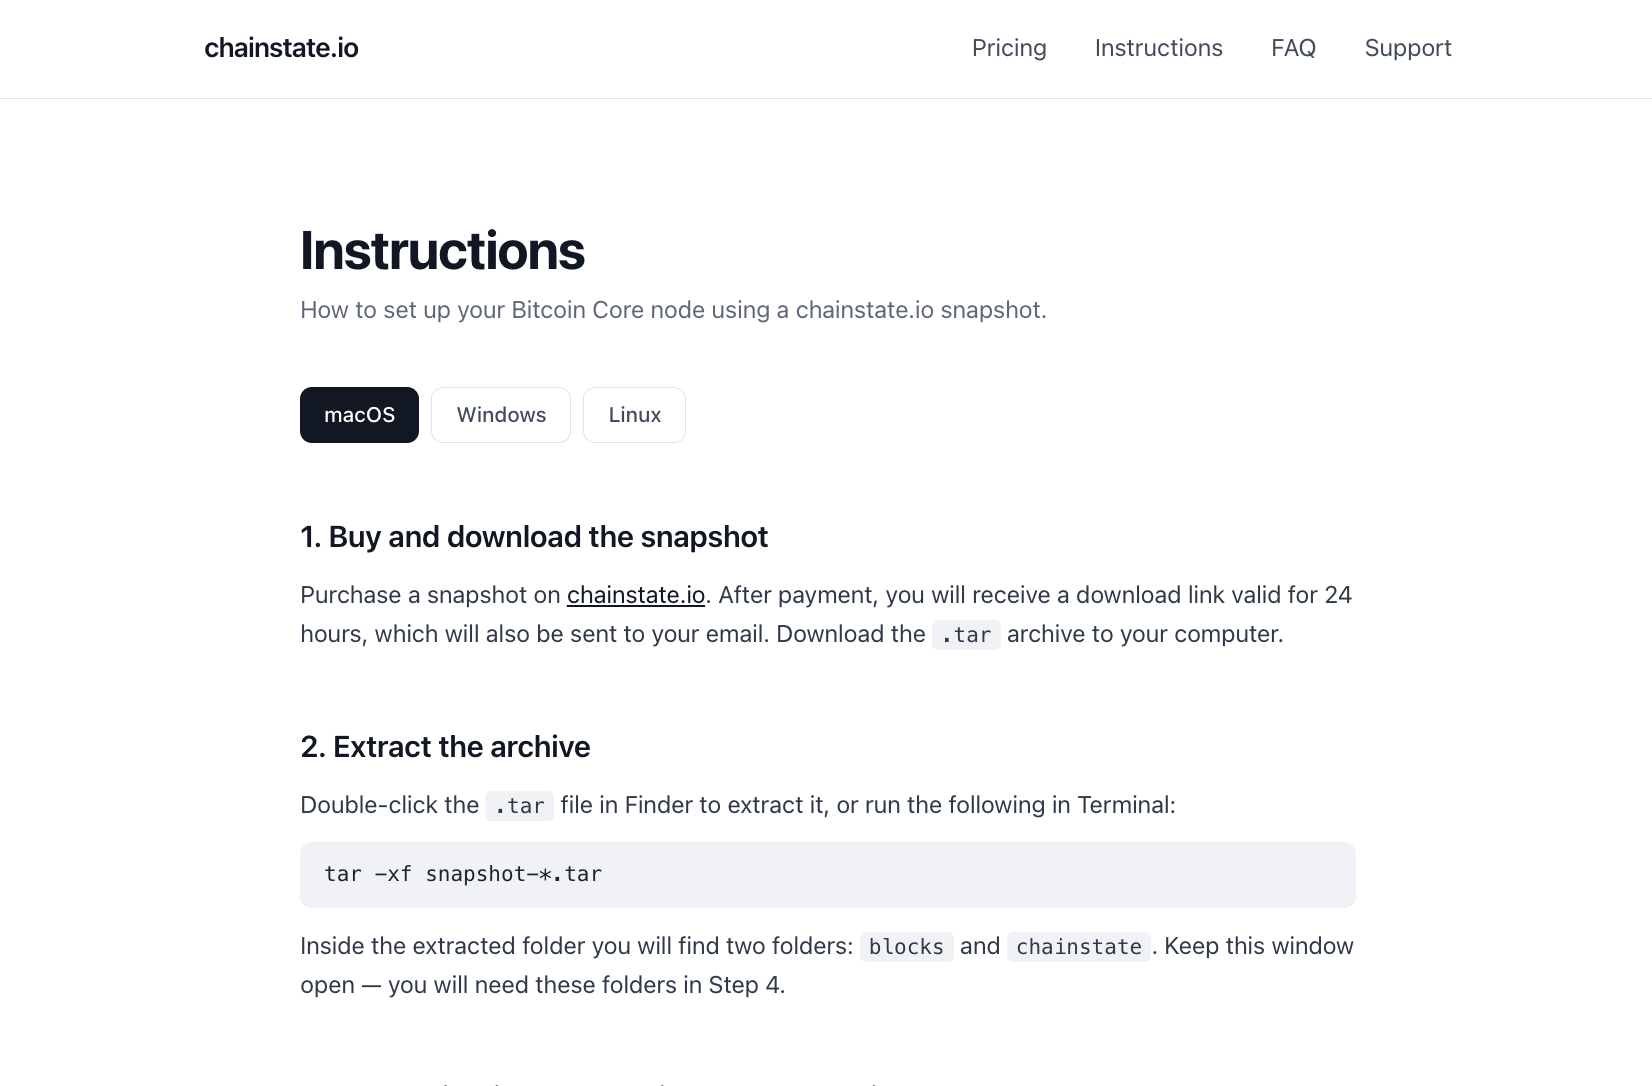Select the blocks folder code label
This screenshot has width=1652, height=1086.
pyautogui.click(x=906, y=946)
